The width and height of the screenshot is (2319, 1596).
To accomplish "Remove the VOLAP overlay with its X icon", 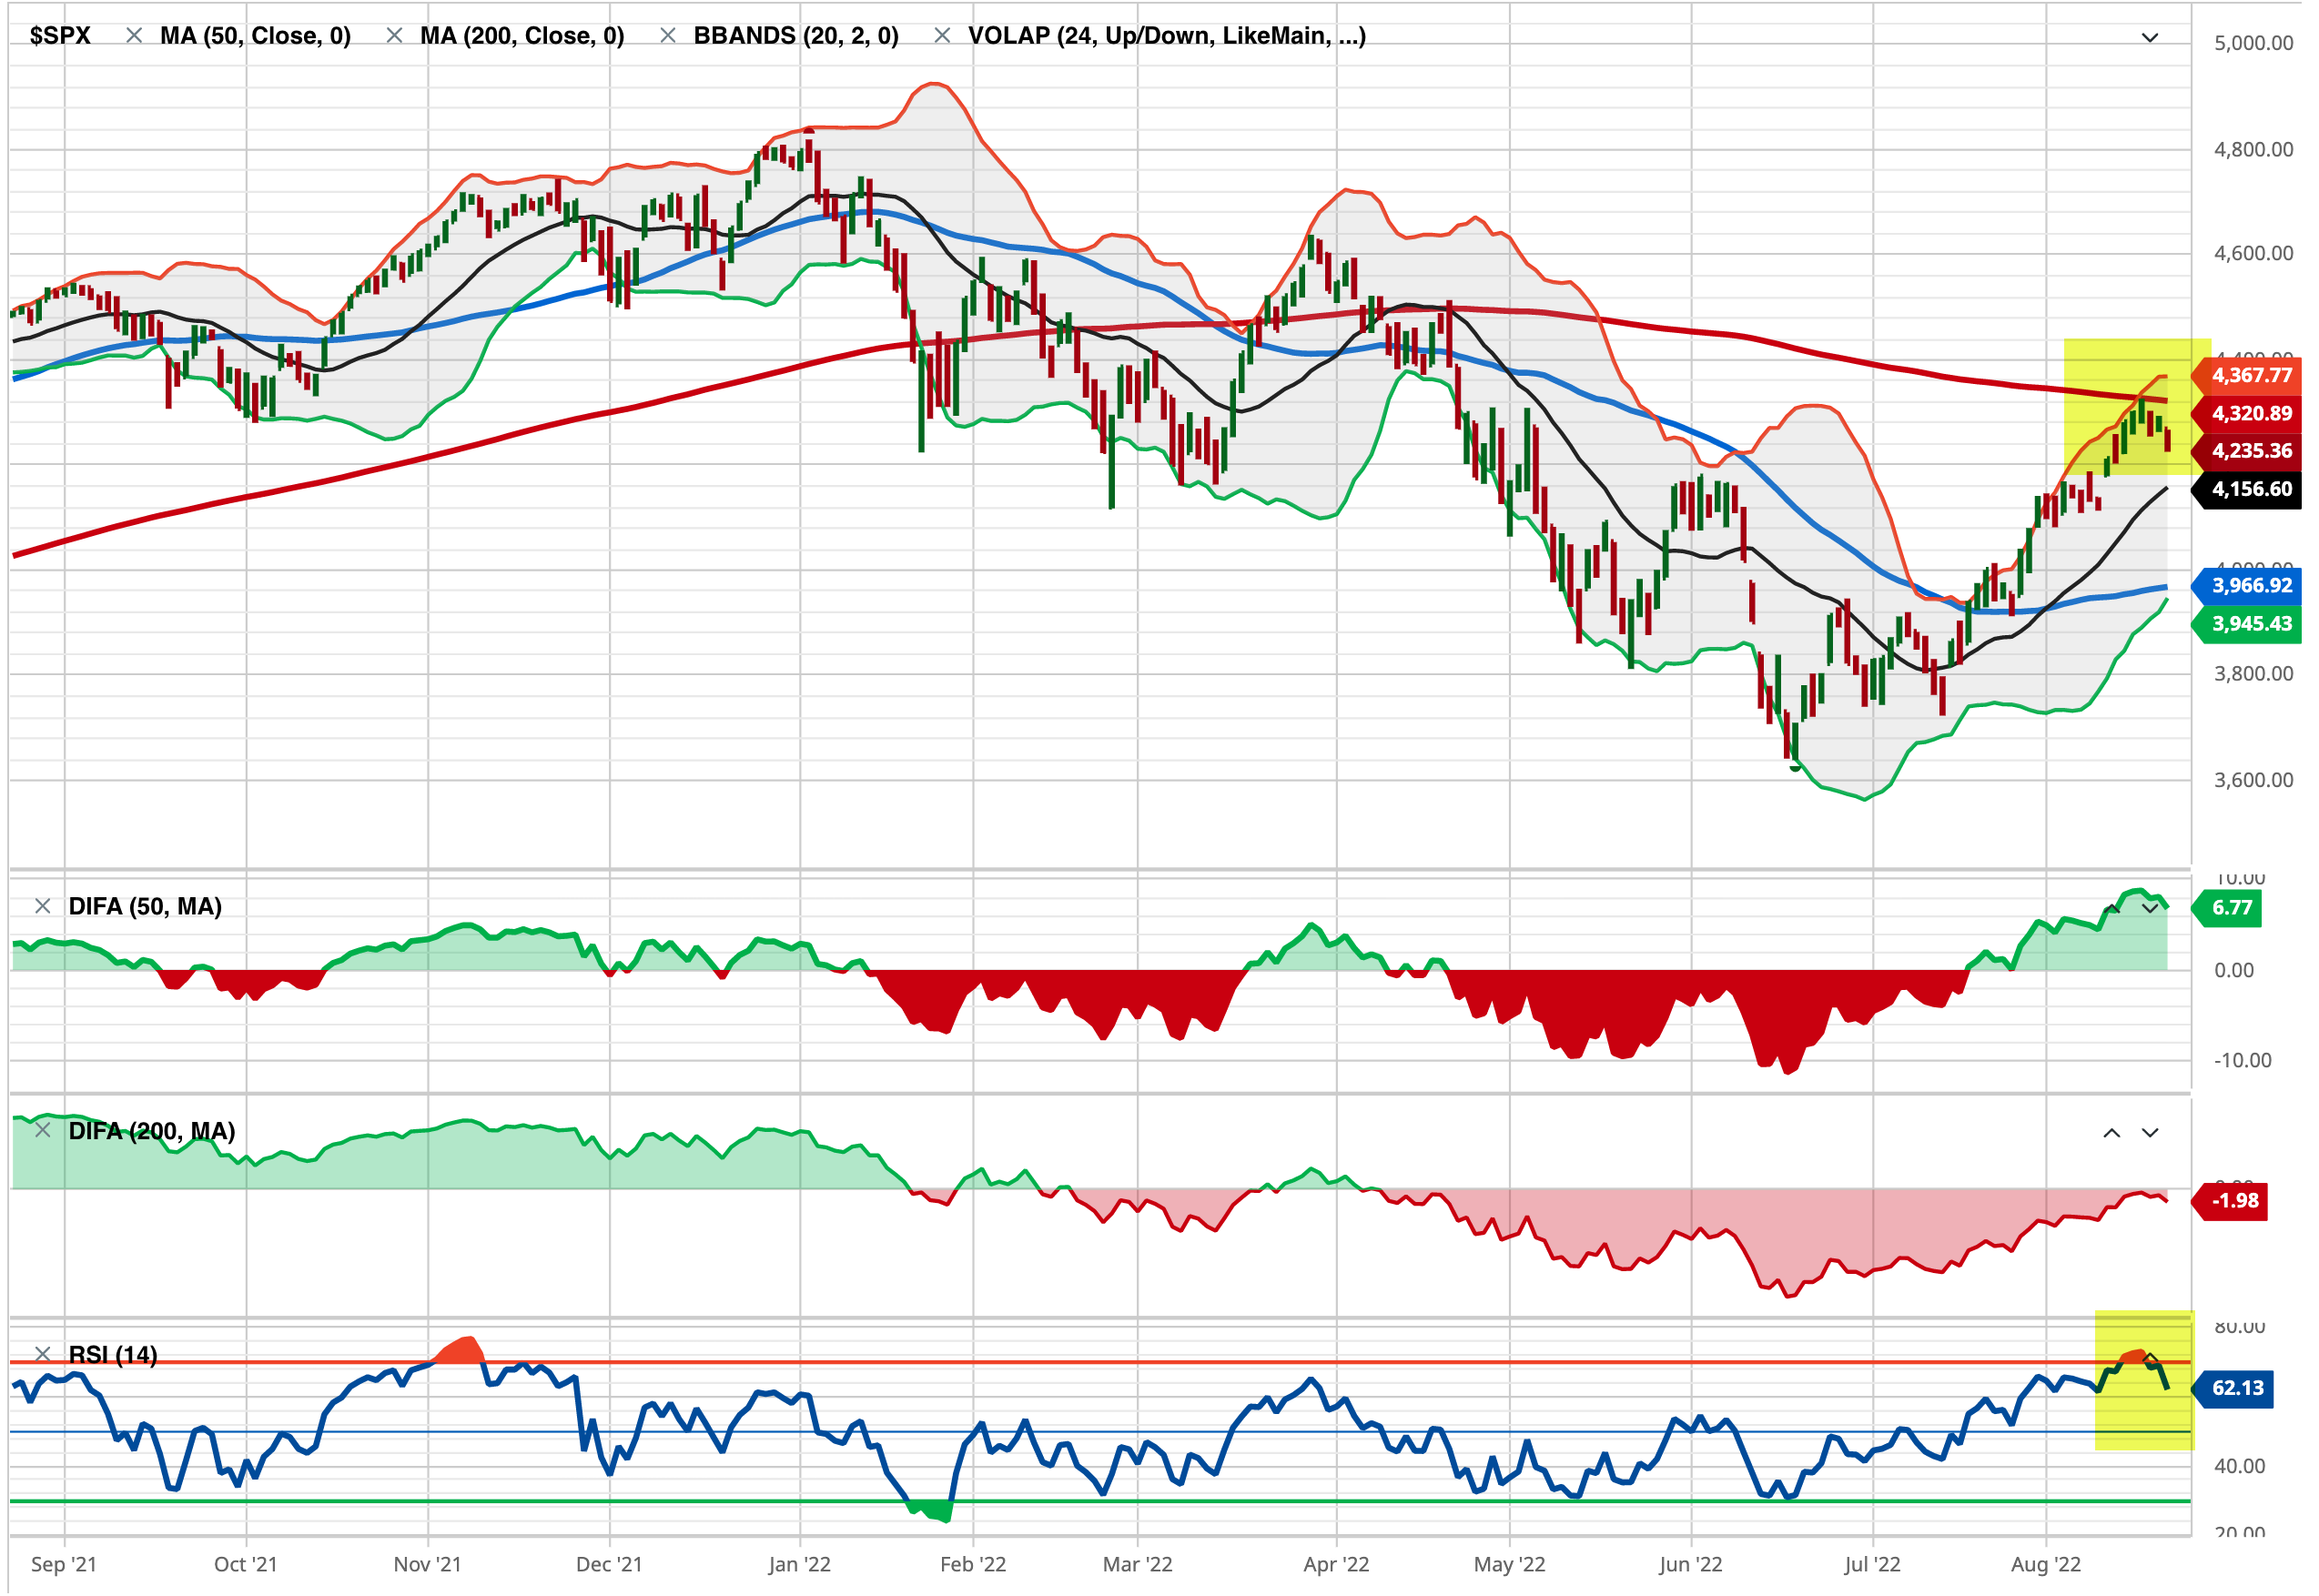I will click(941, 36).
